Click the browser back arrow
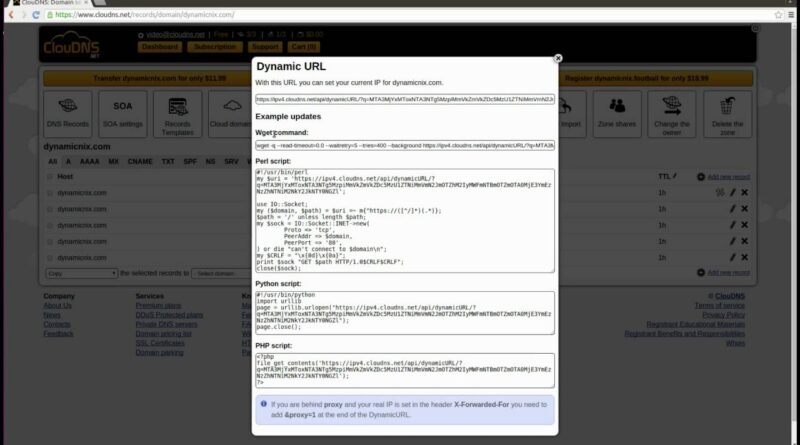Image resolution: width=800 pixels, height=445 pixels. 11,15
